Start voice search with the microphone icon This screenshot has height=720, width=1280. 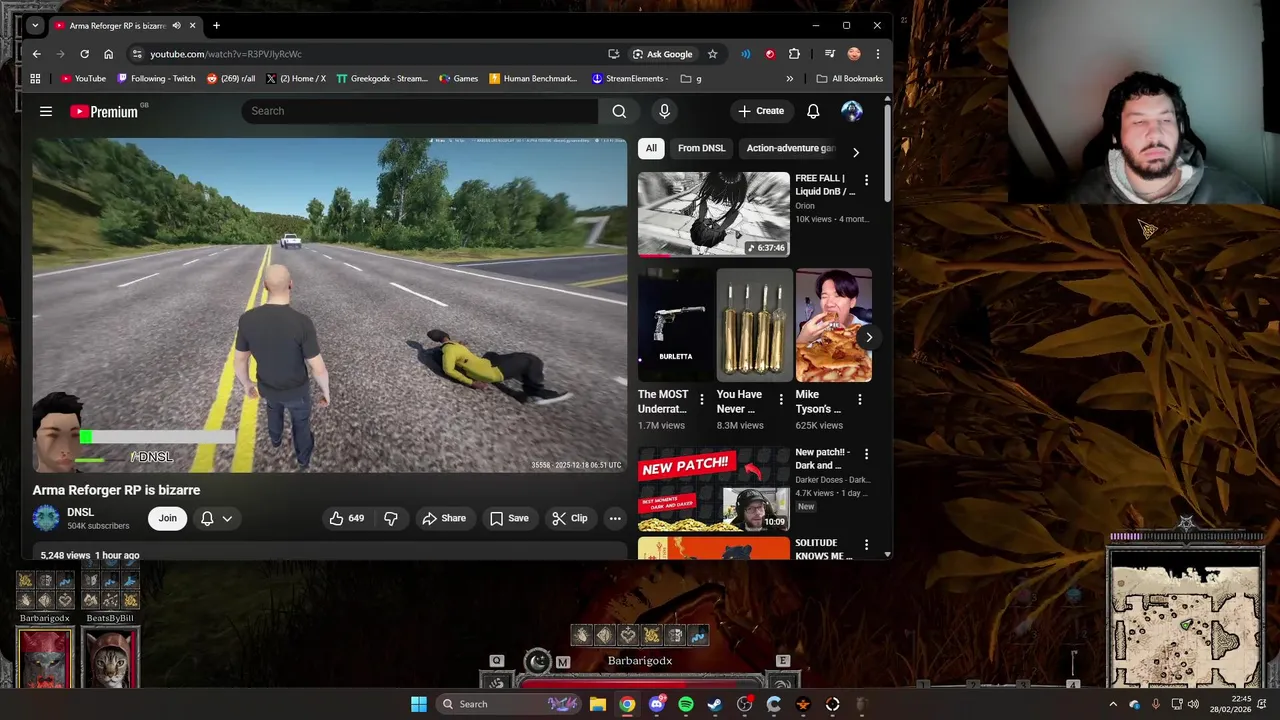coord(664,111)
